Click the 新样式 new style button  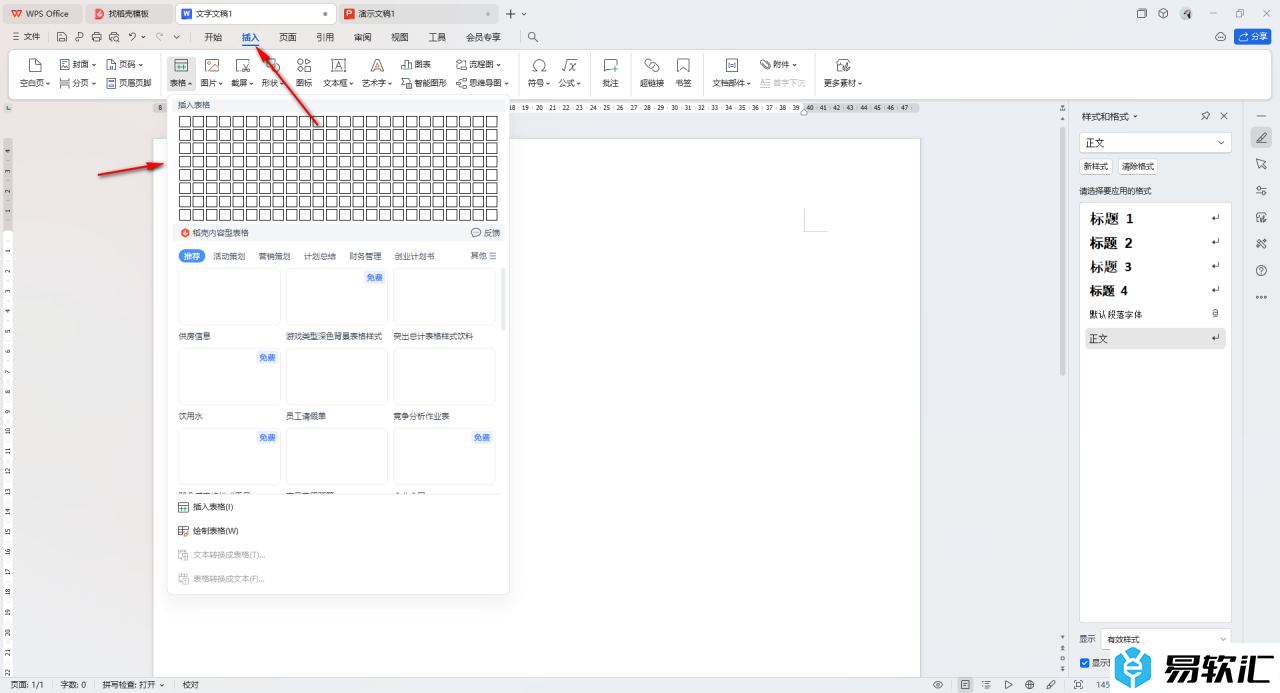[x=1096, y=167]
